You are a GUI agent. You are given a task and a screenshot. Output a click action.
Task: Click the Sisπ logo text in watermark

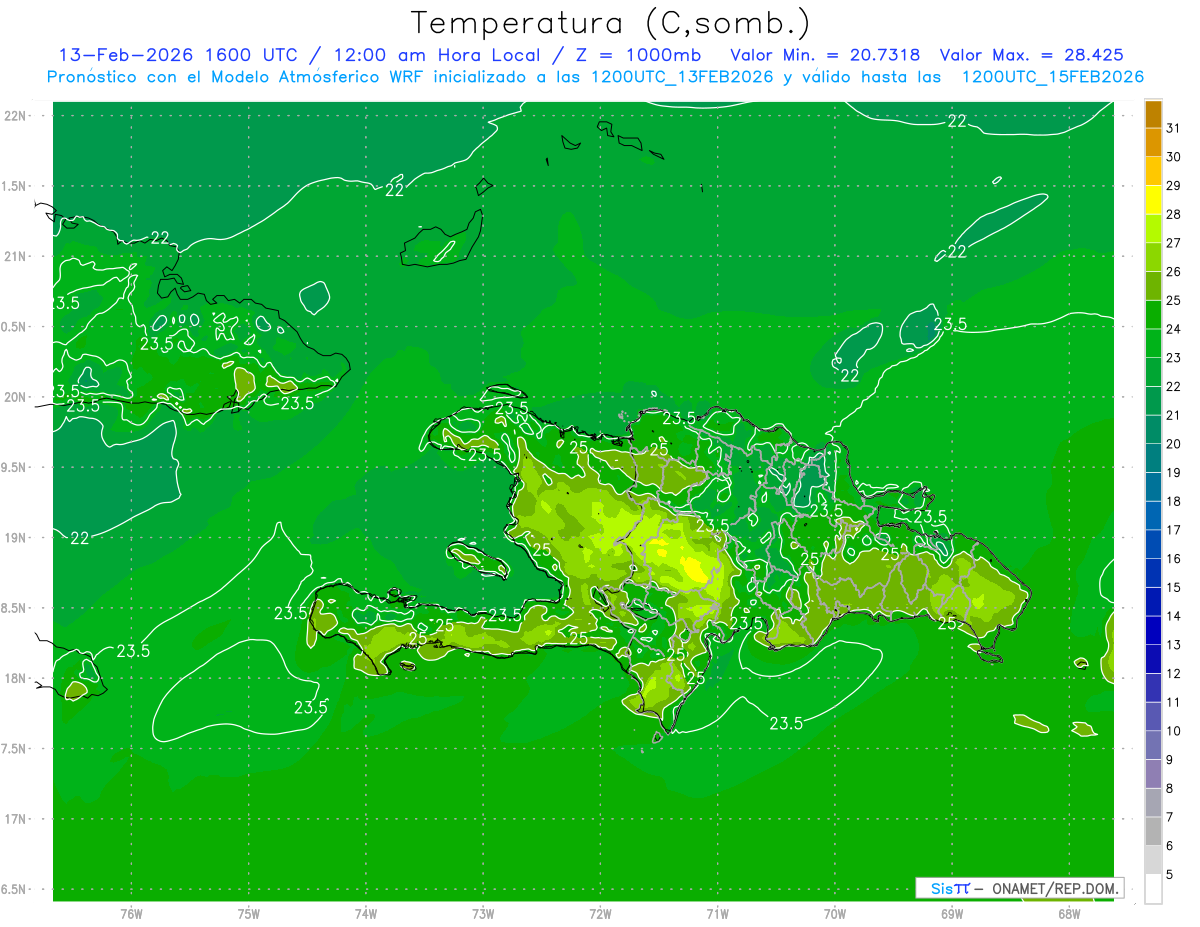pyautogui.click(x=949, y=888)
